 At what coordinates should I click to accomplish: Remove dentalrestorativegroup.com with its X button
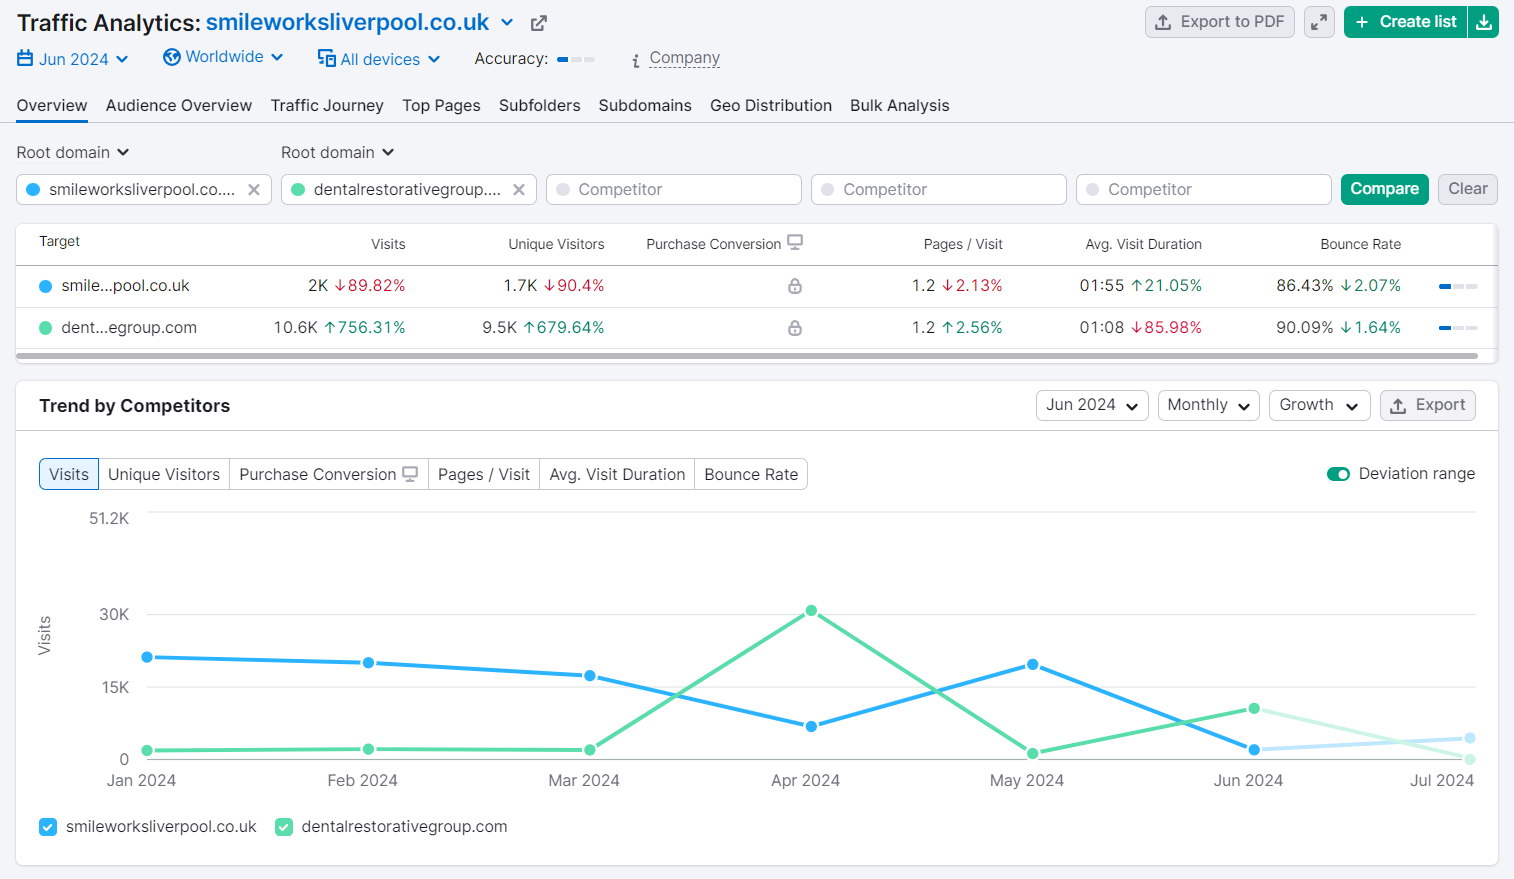(x=519, y=189)
